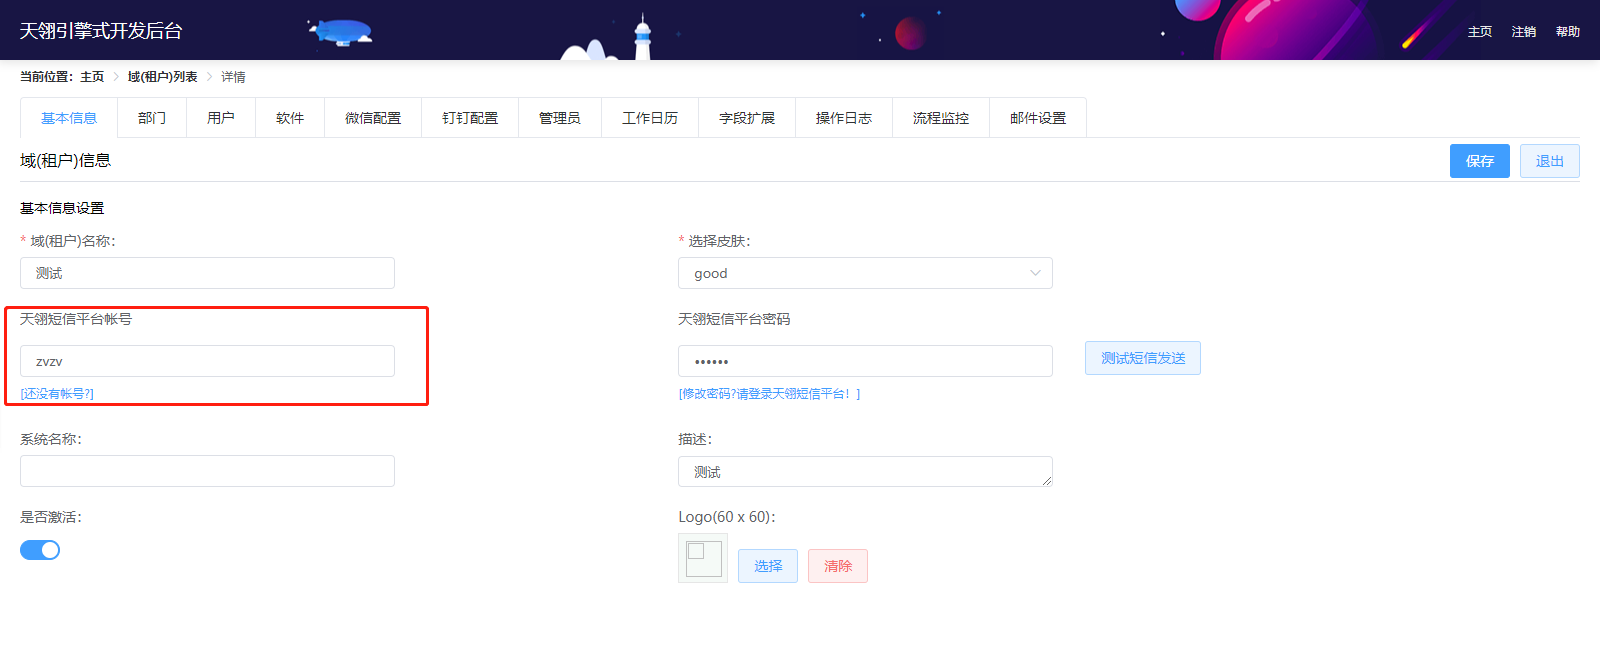Click 选择 to choose a logo
Screen dimensions: 1600x655
pyautogui.click(x=768, y=566)
